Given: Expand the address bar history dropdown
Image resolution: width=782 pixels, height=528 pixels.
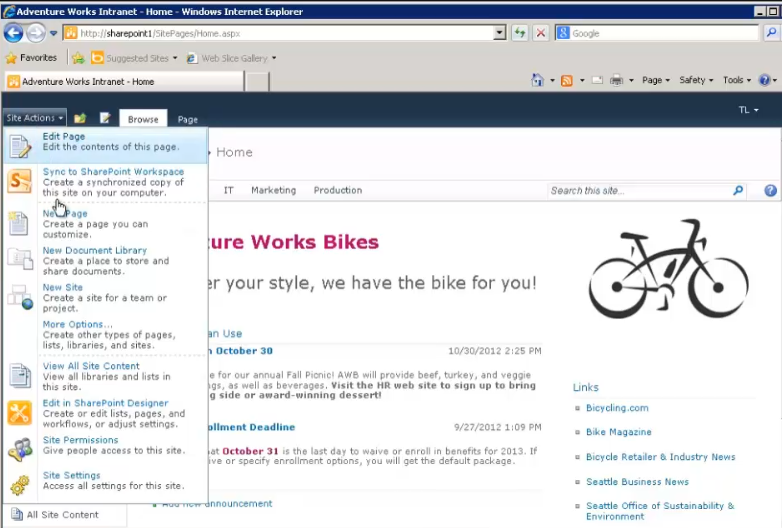Looking at the screenshot, I should tap(500, 33).
